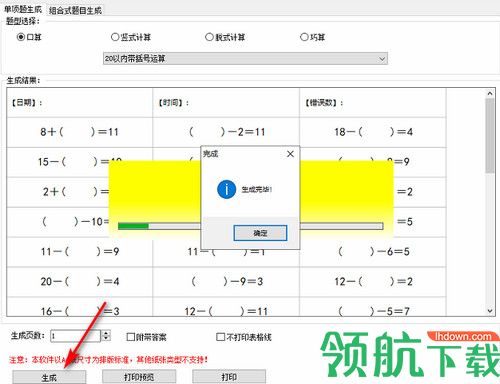Click the problem 12-( )=2

373,281
